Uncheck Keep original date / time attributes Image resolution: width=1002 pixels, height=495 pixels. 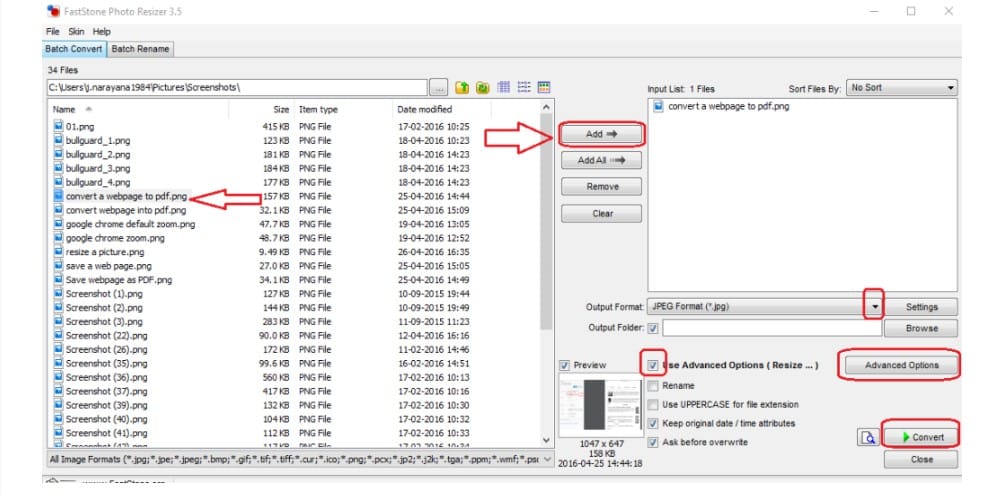(x=652, y=423)
